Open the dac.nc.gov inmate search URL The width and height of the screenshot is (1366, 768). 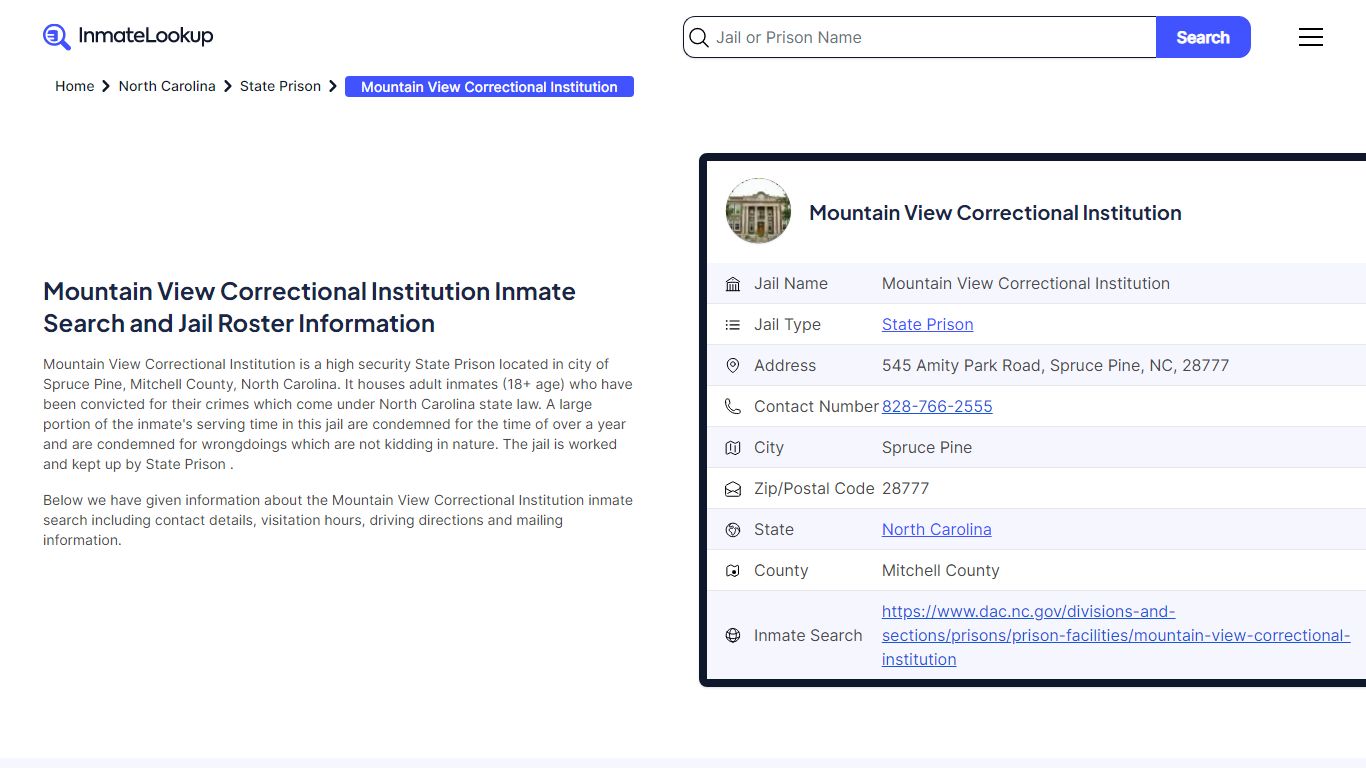pyautogui.click(x=1116, y=635)
